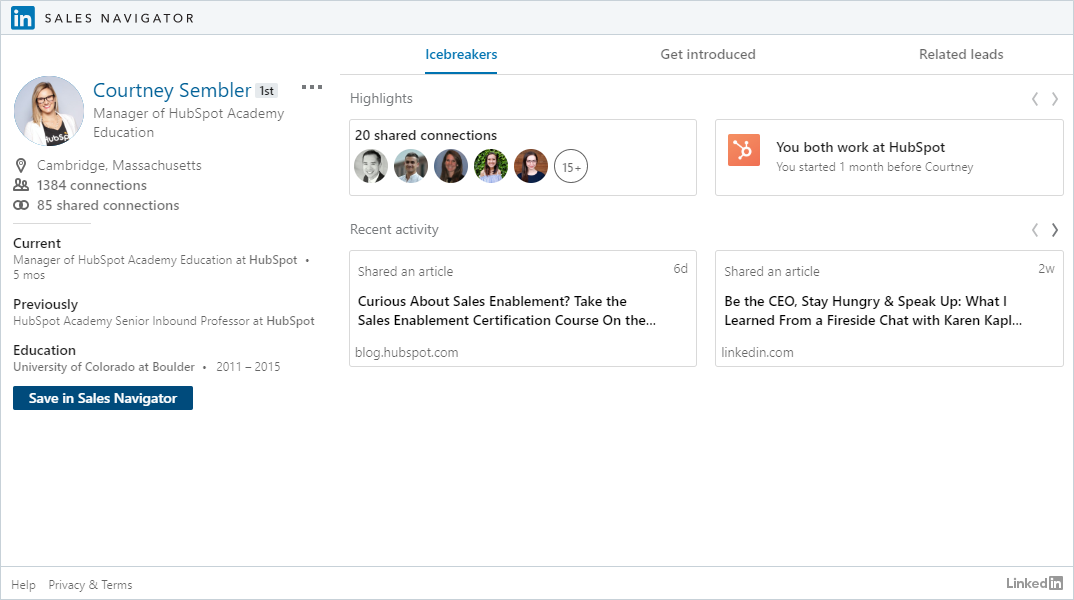This screenshot has width=1074, height=600.
Task: Click the 1st degree connection badge
Action: pos(266,90)
